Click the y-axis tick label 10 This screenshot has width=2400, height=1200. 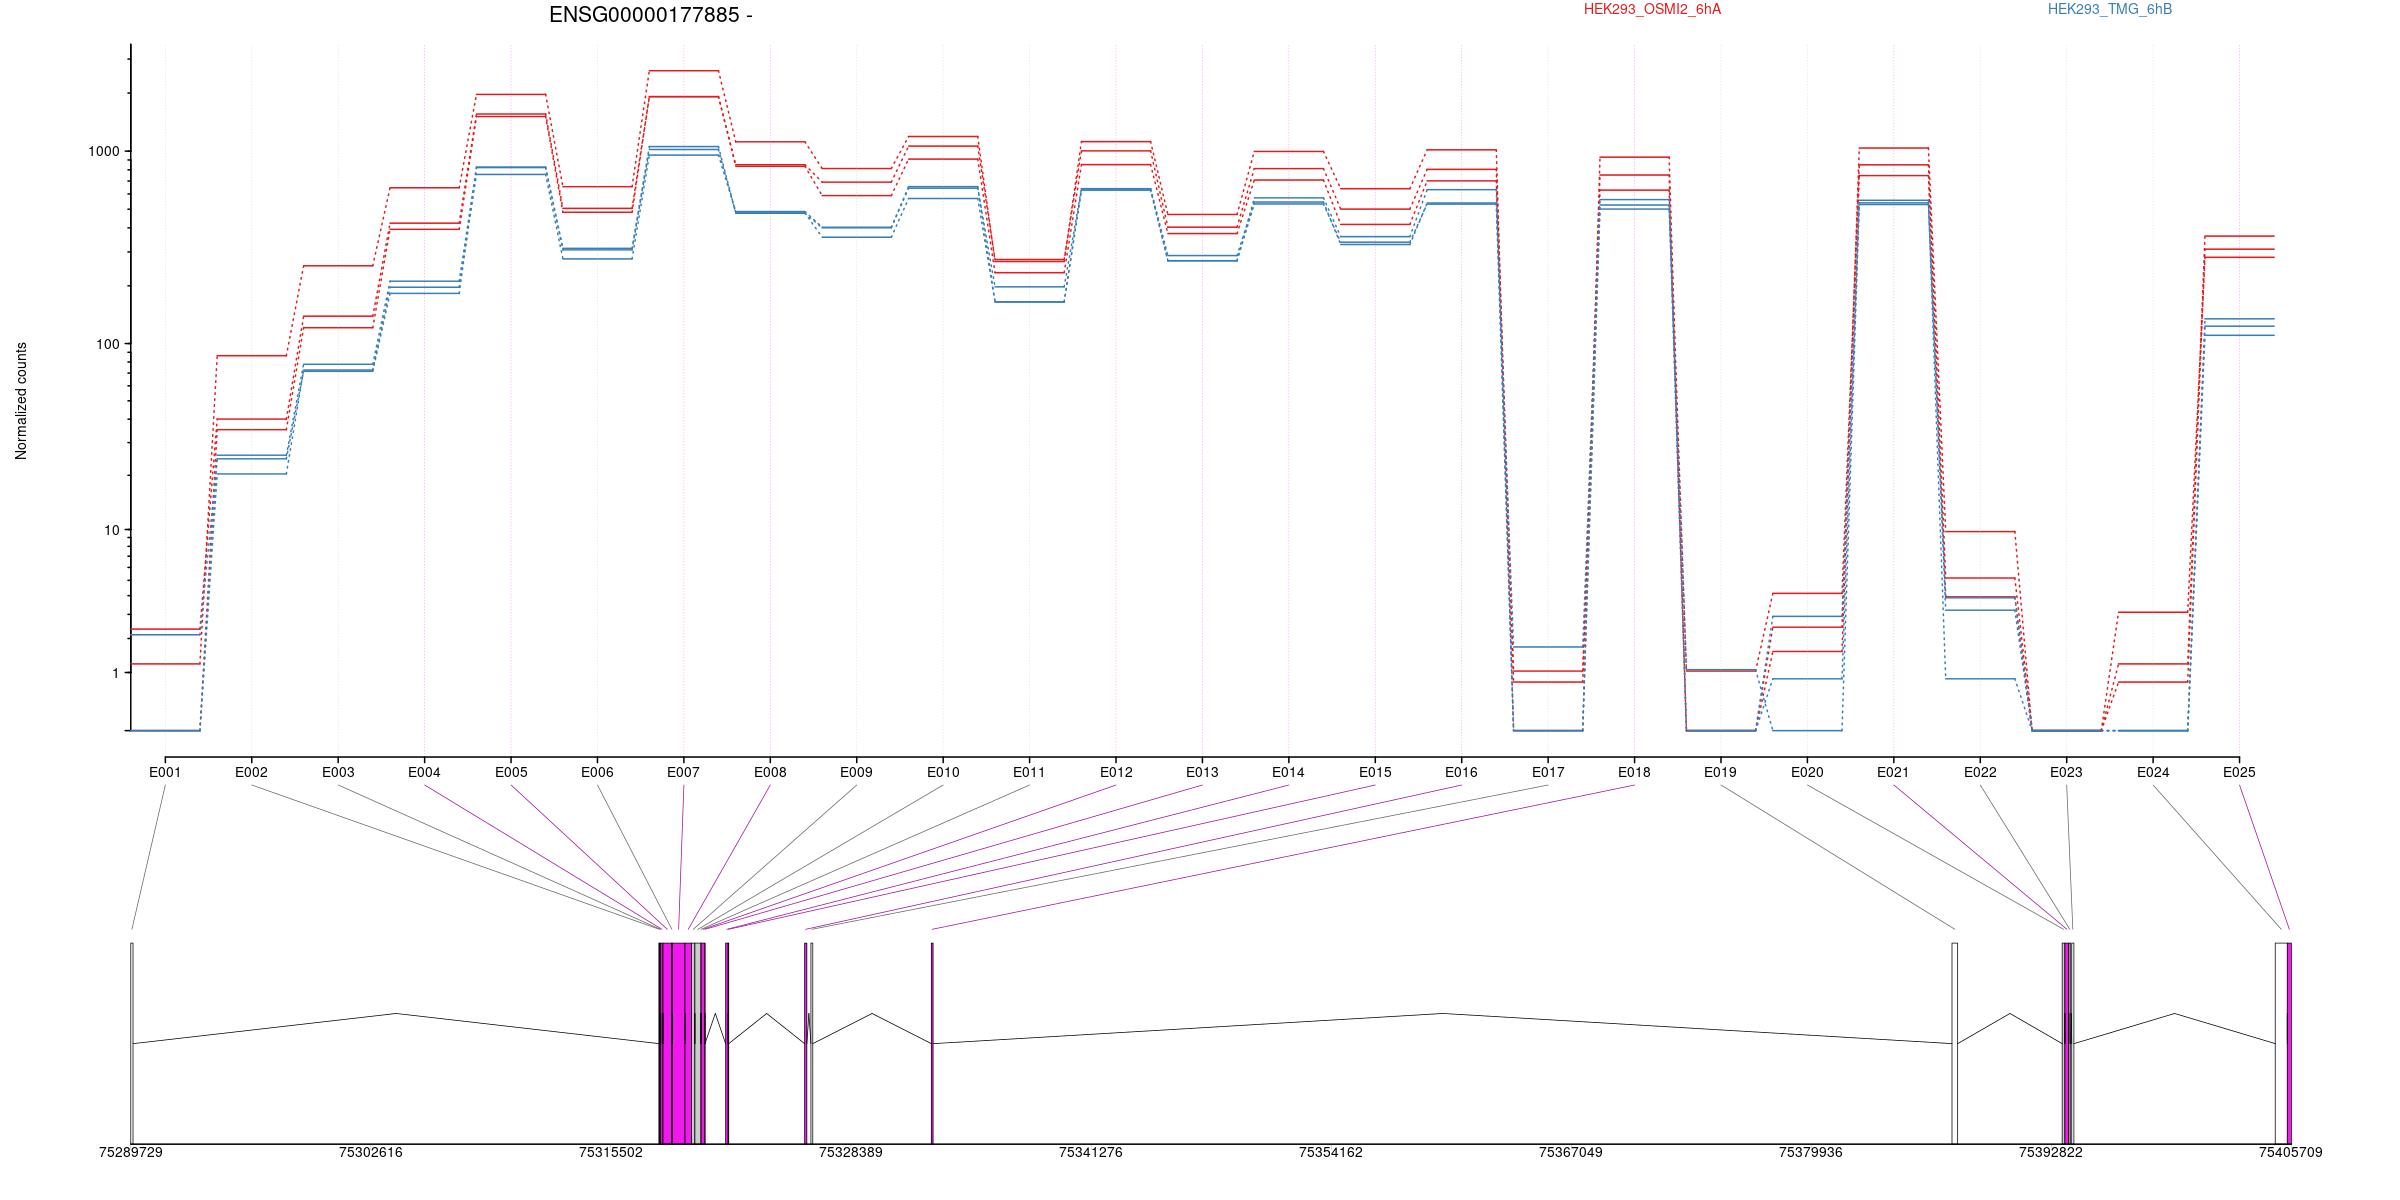pos(112,530)
